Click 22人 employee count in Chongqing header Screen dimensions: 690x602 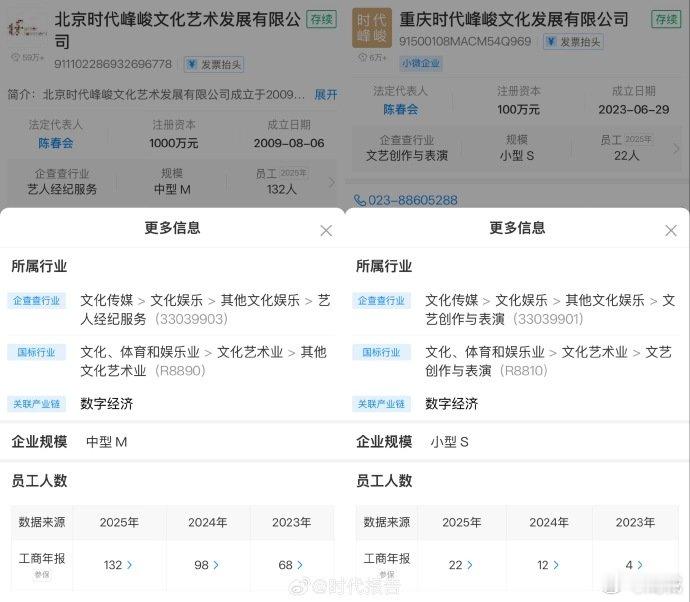(x=626, y=155)
